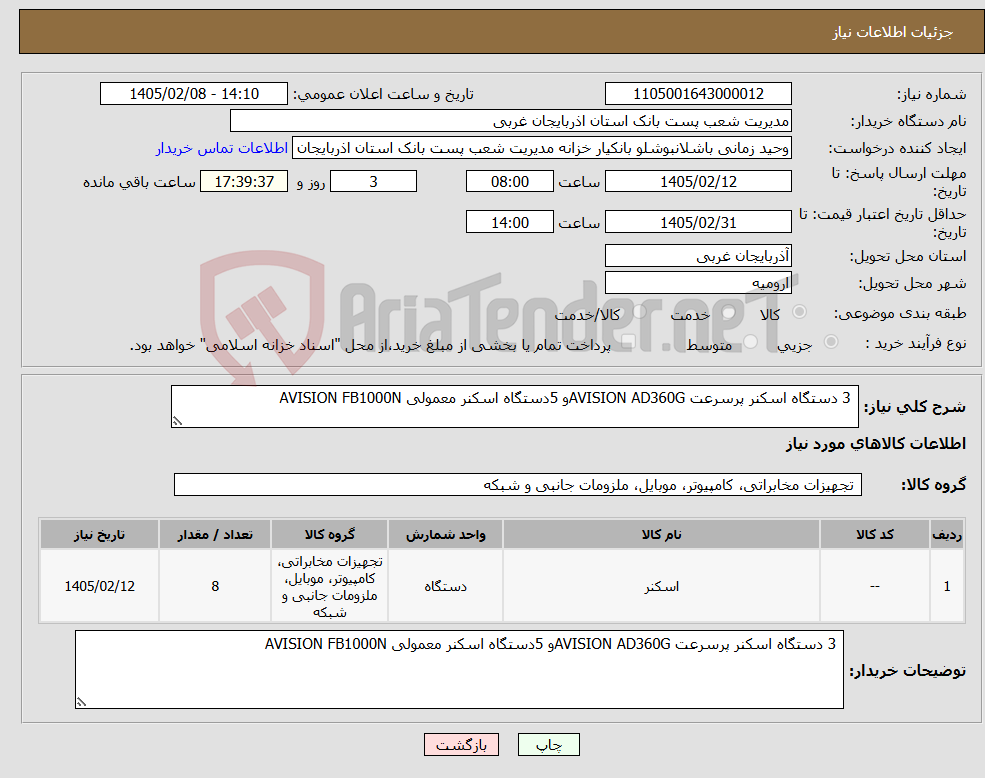985x778 pixels.
Task: Click the resize handle of توضیحات خریدار textarea
Action: (82, 702)
